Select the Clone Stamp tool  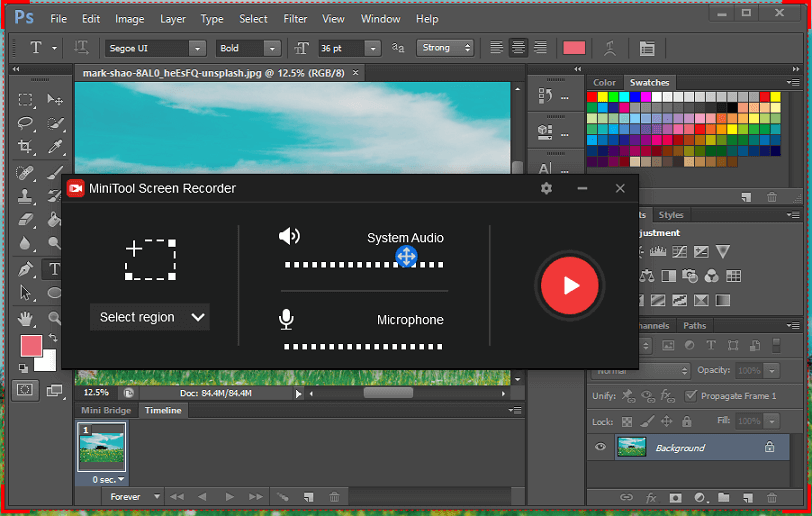pos(25,196)
